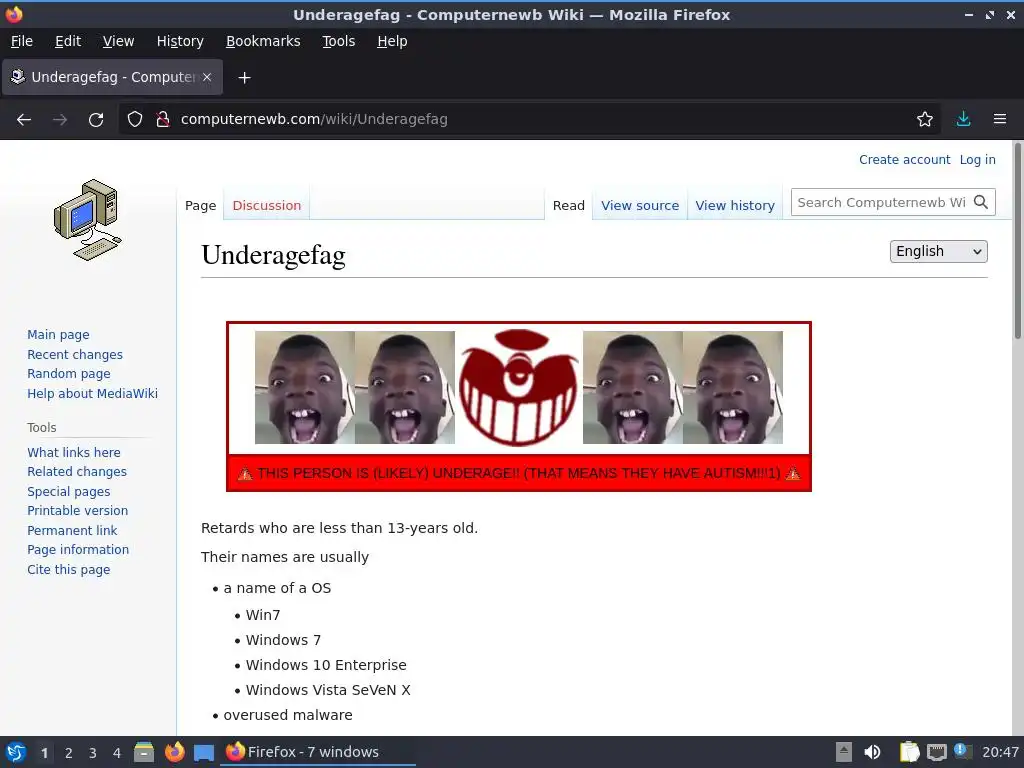Open a new browser tab
The width and height of the screenshot is (1024, 768).
click(x=244, y=78)
